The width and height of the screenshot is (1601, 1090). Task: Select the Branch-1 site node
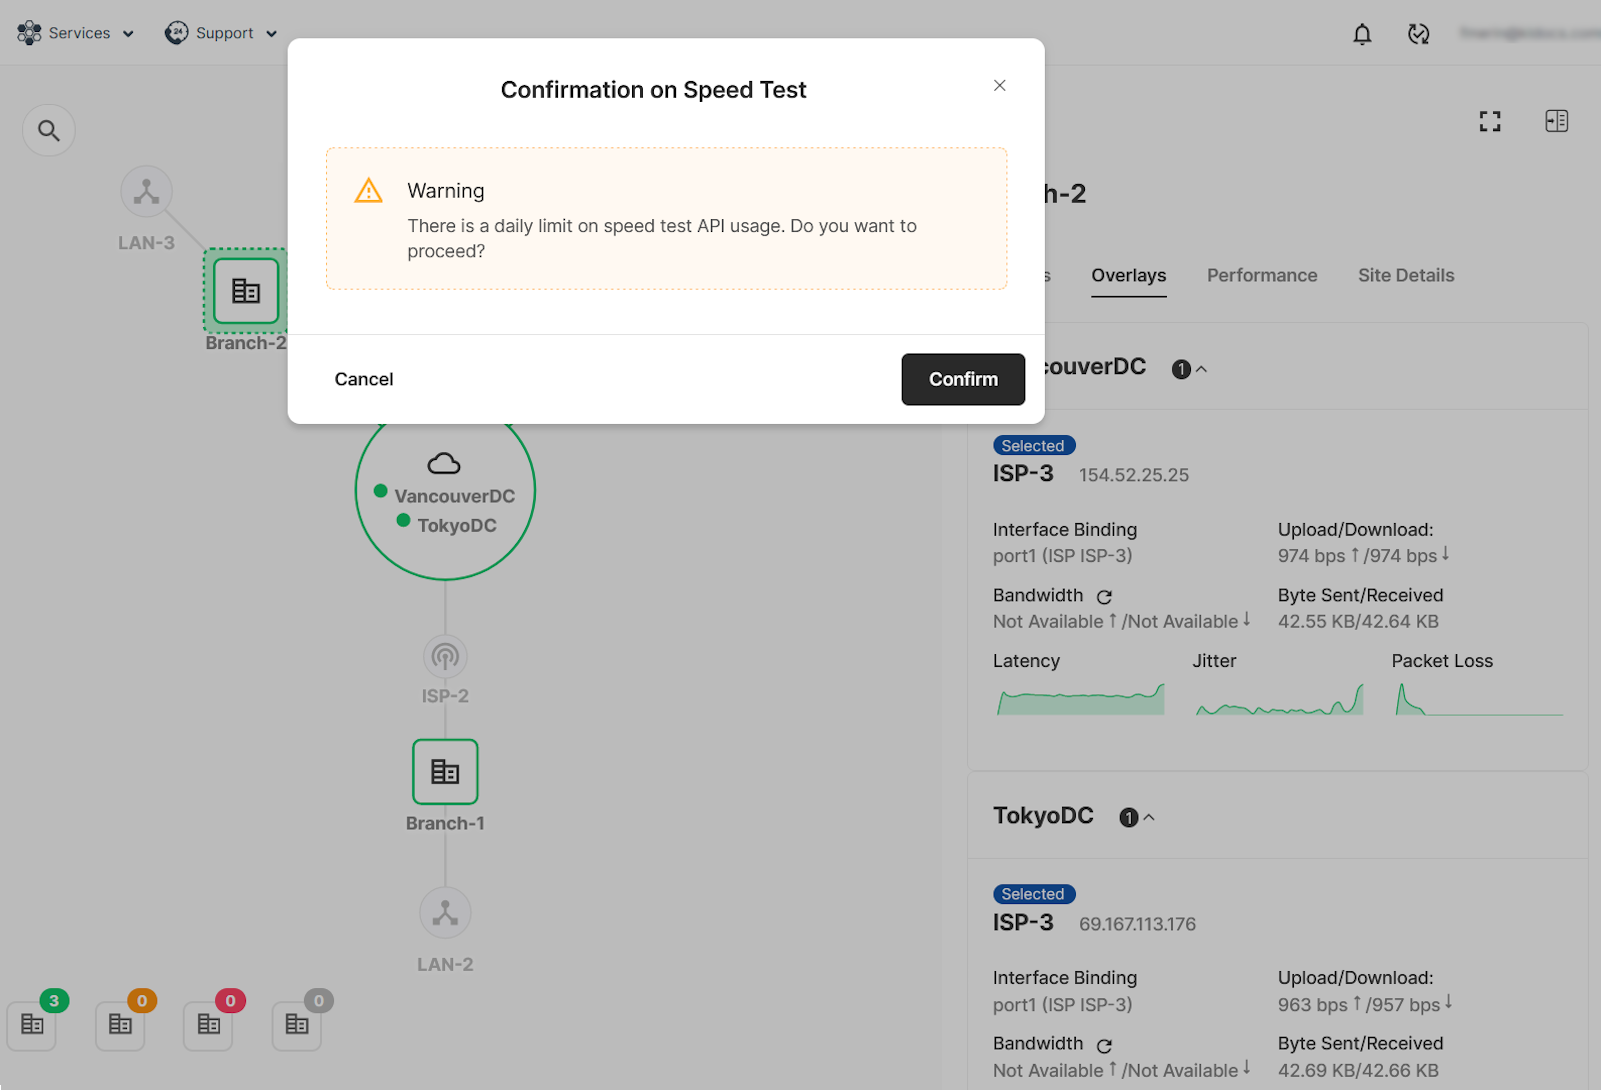pos(445,771)
